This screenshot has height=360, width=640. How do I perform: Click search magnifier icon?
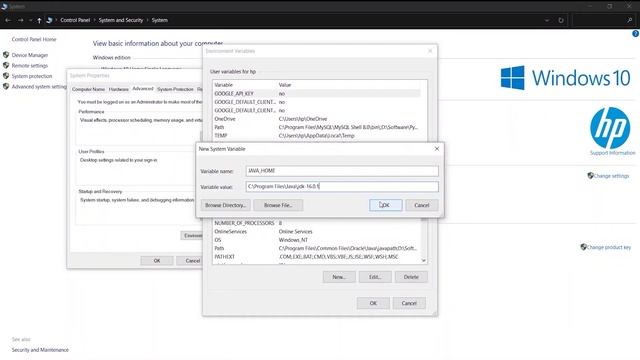pos(630,20)
